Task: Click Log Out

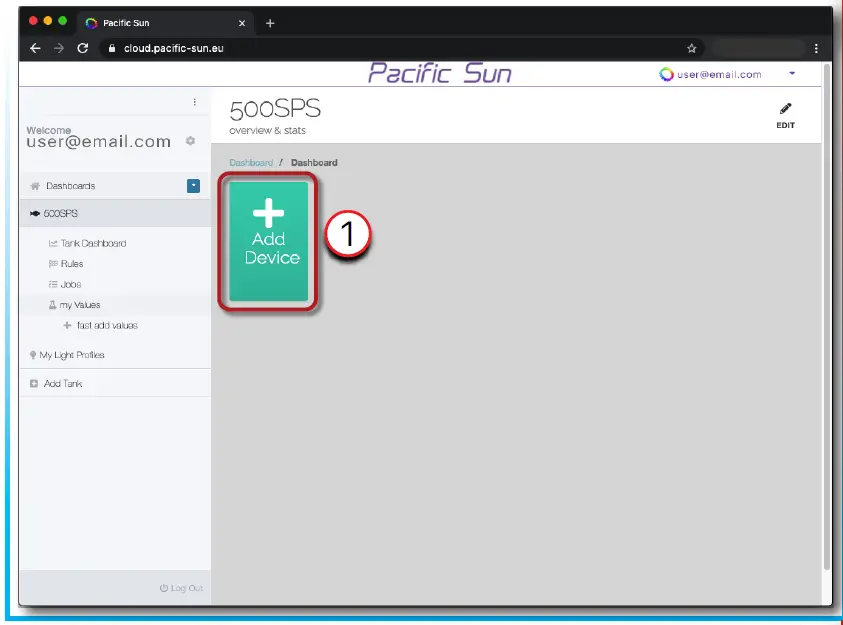Action: click(187, 588)
